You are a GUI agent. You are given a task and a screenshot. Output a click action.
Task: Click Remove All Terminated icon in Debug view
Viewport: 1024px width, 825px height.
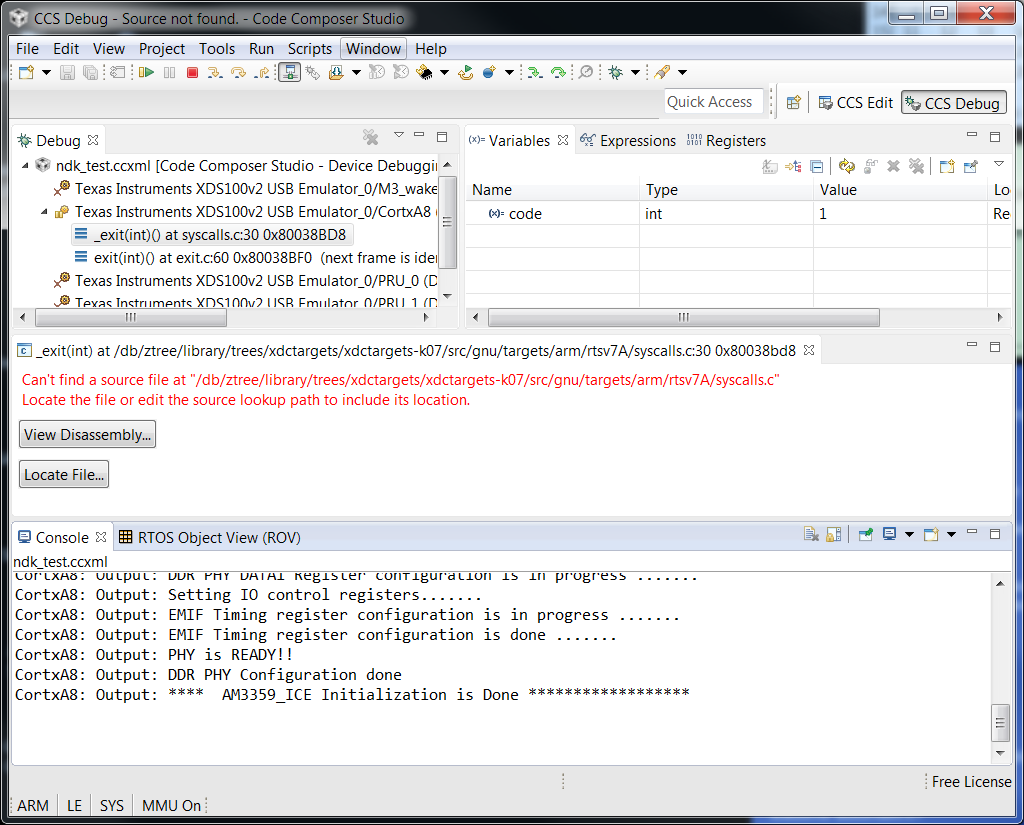(370, 137)
